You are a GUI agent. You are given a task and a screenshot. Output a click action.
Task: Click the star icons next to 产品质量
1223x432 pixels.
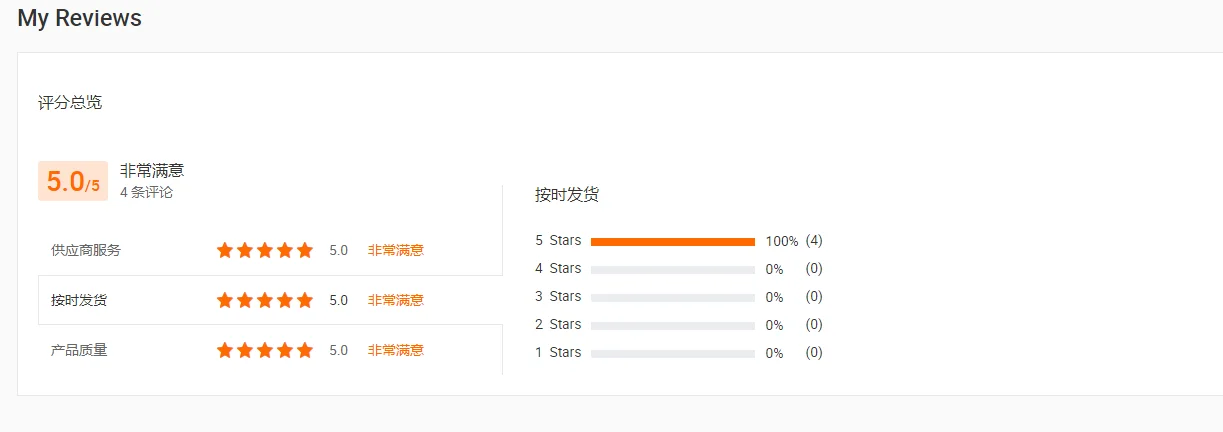click(x=265, y=350)
